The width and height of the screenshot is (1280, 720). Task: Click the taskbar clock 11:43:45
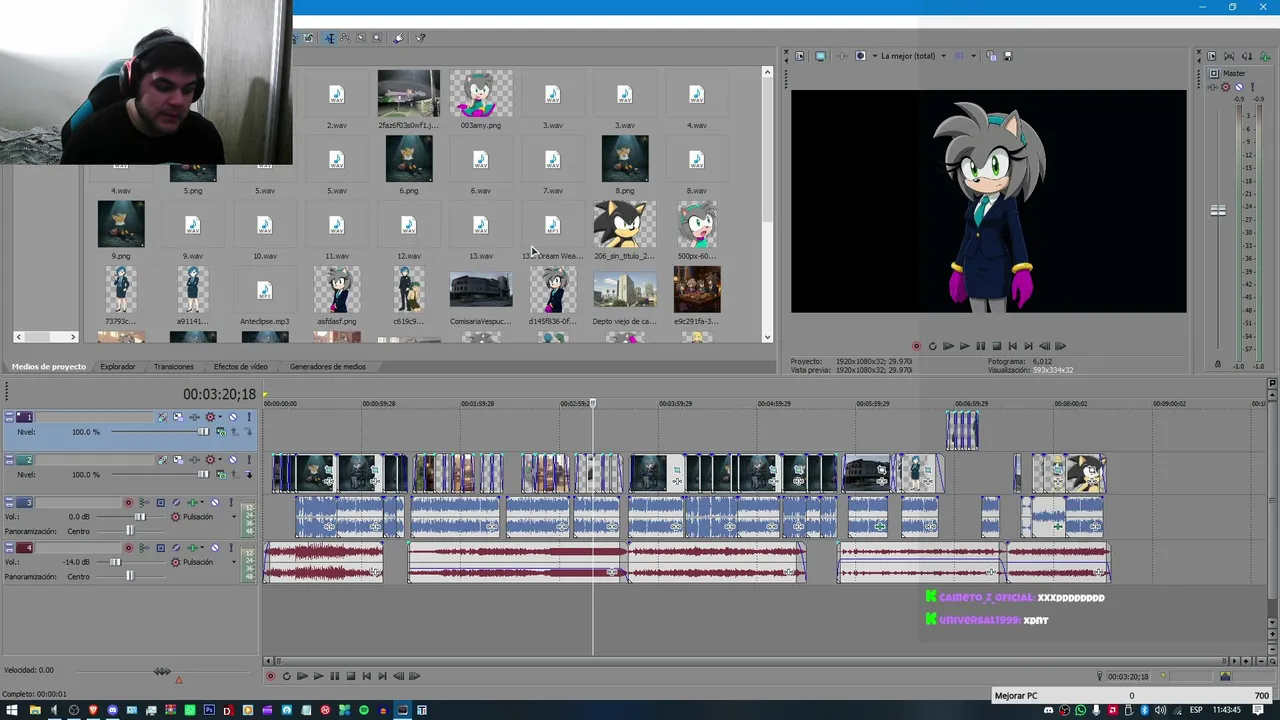point(1226,710)
